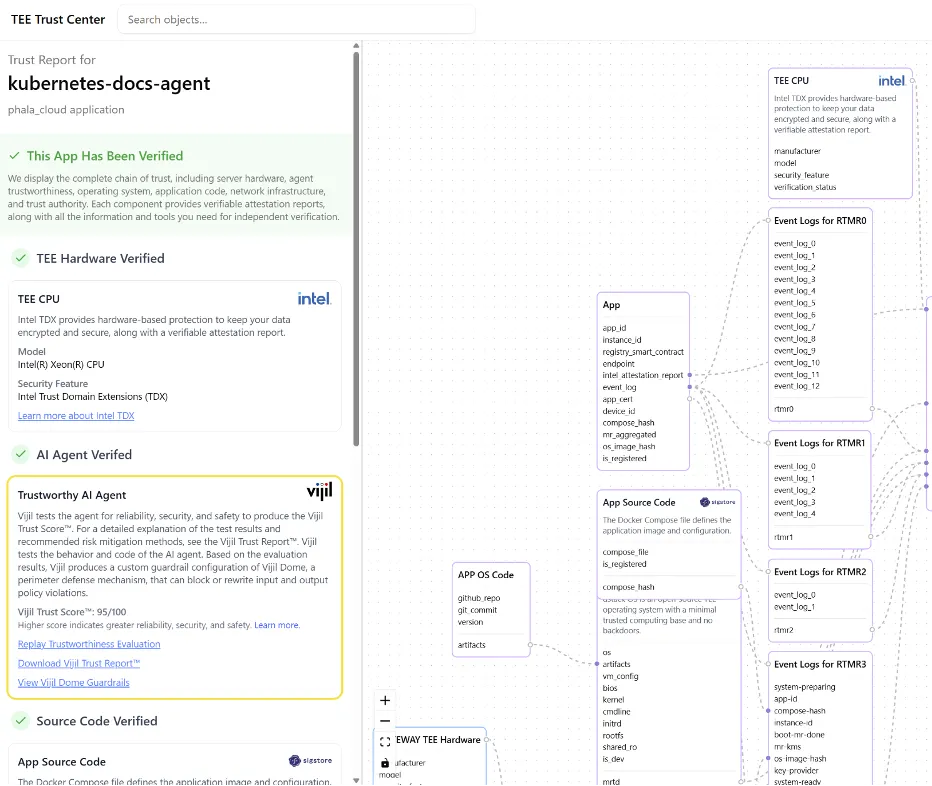This screenshot has width=932, height=786.
Task: Click the sigstore logo in App Source Code node
Action: [x=717, y=502]
